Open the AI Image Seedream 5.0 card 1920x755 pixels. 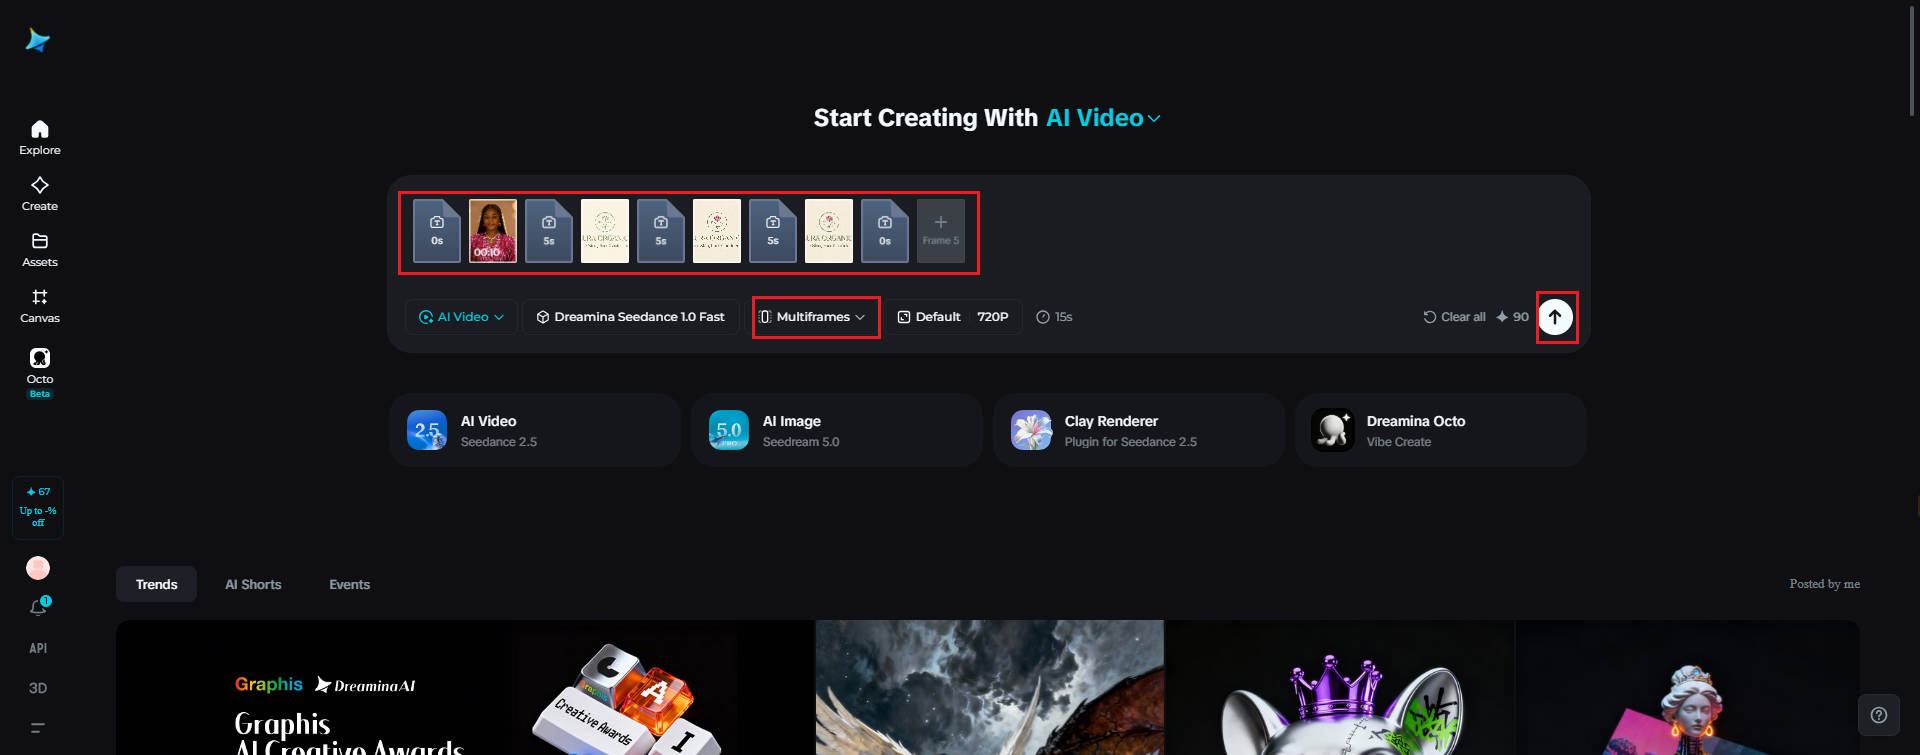click(x=837, y=430)
